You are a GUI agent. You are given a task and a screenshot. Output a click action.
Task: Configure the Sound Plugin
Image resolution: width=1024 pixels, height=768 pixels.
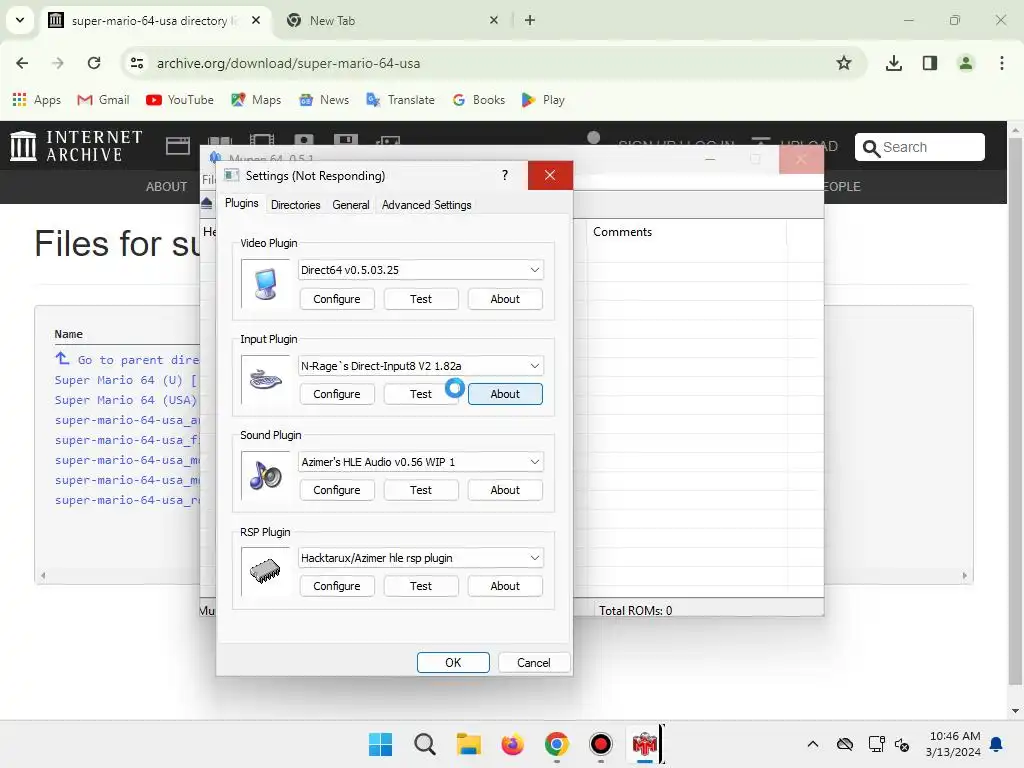pyautogui.click(x=336, y=490)
